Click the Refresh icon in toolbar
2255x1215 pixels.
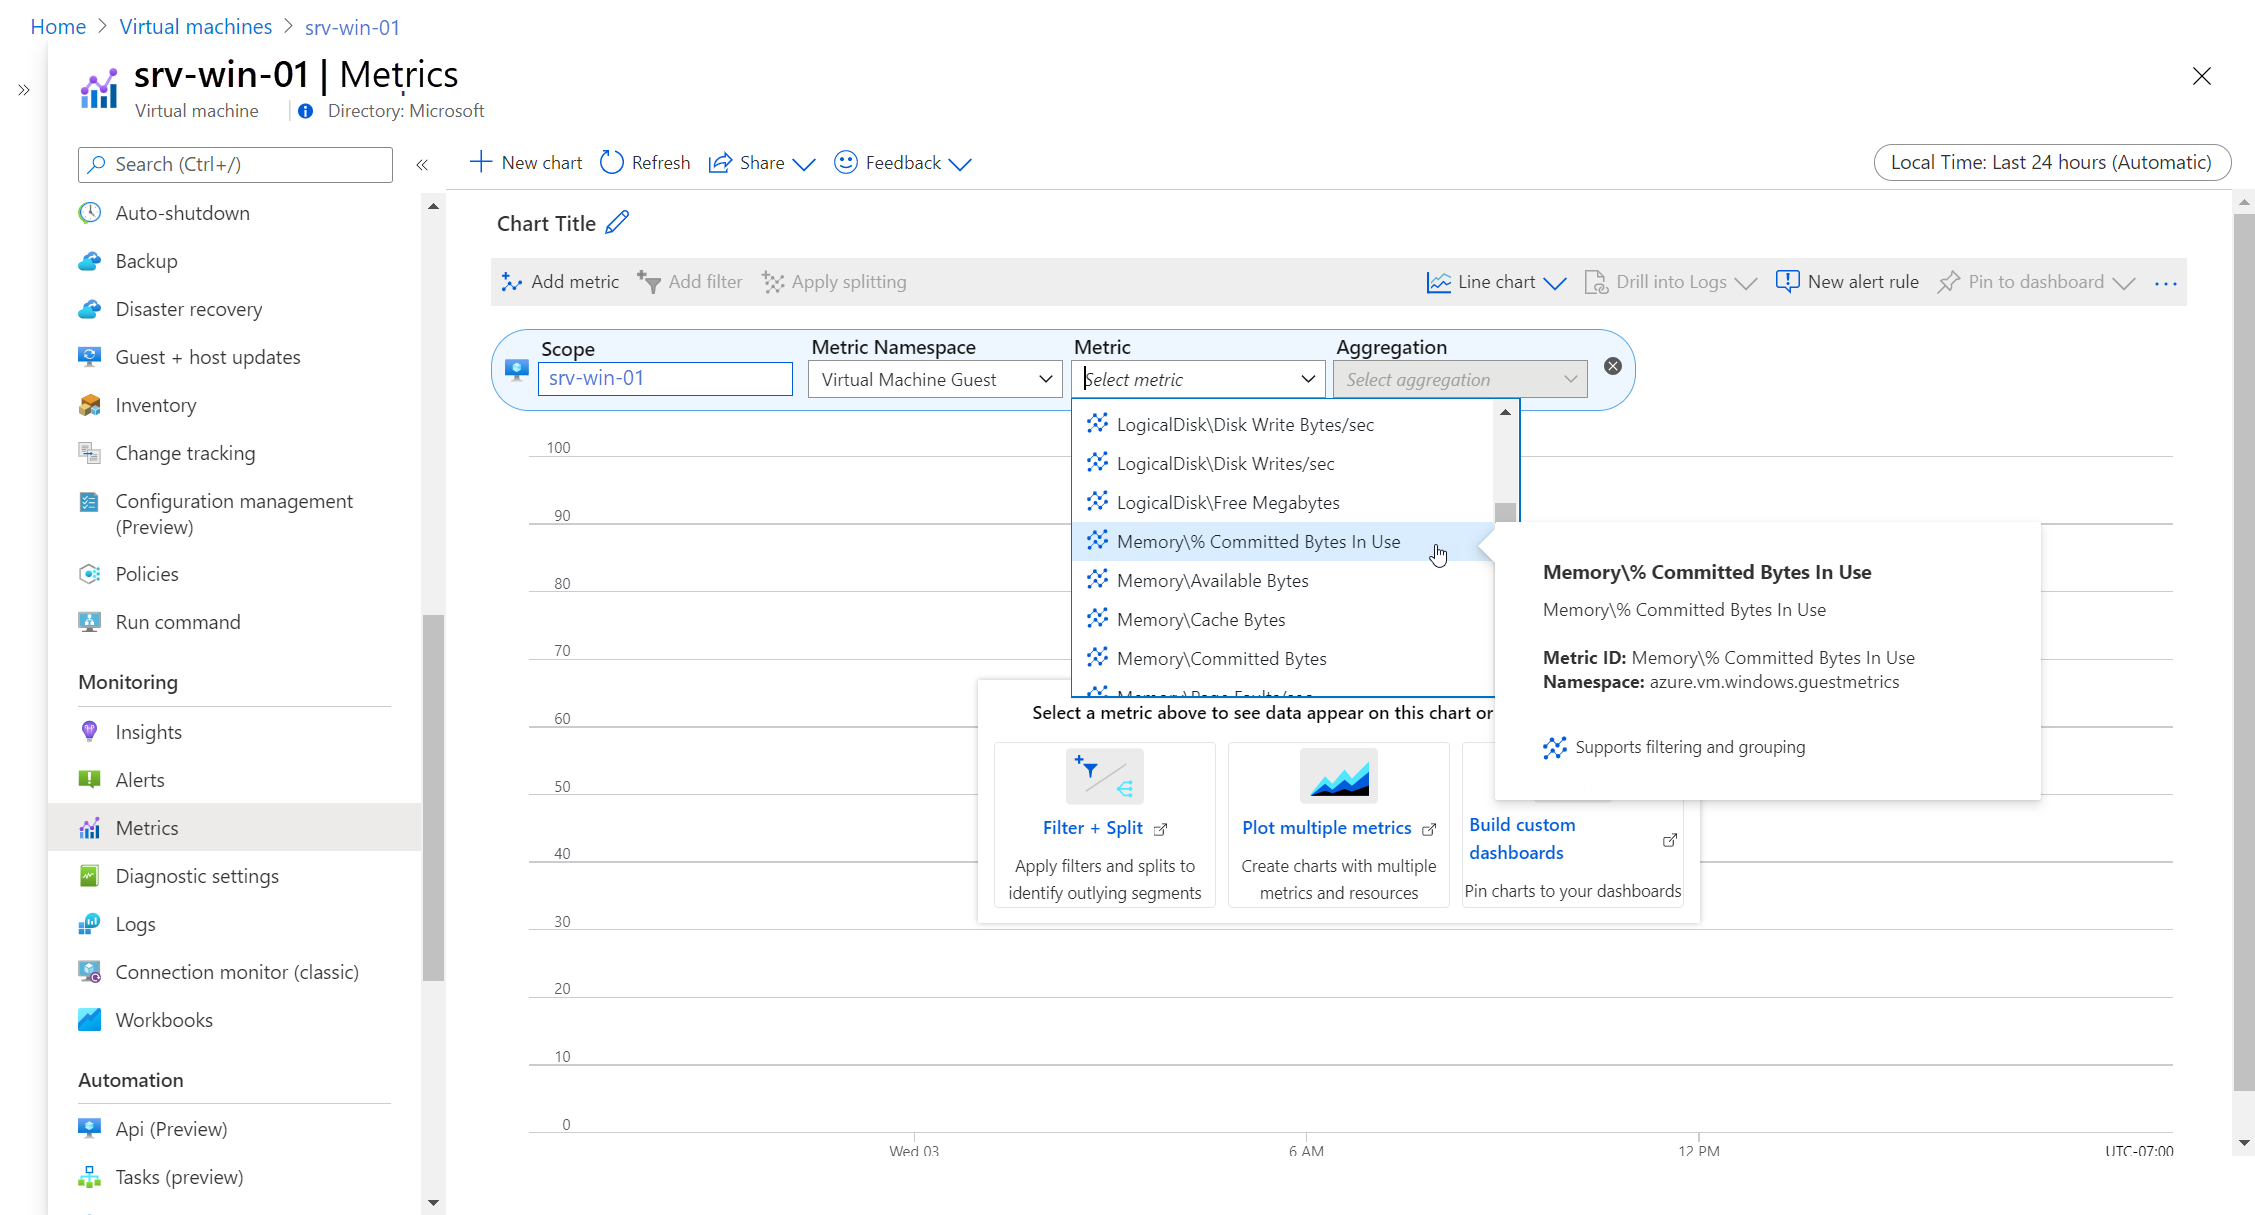[611, 162]
